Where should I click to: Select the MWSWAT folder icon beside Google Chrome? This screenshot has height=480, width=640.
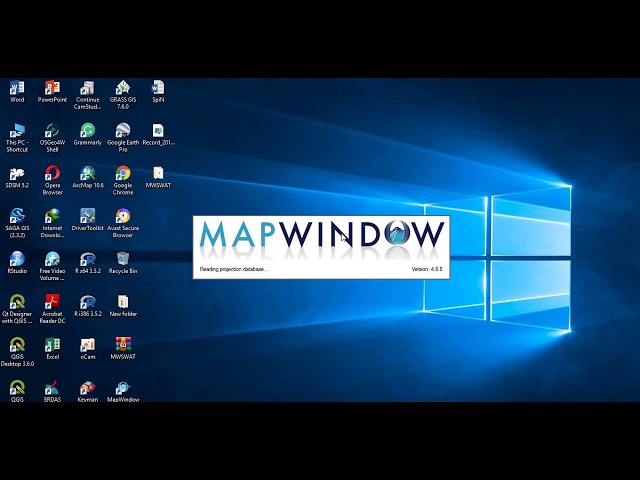(x=158, y=177)
